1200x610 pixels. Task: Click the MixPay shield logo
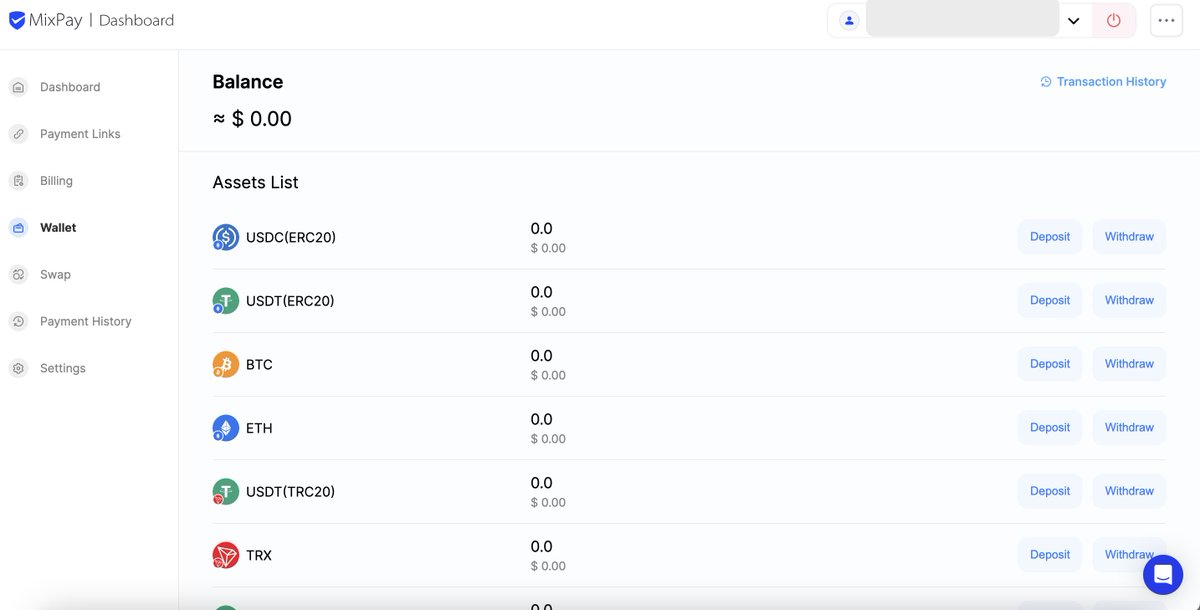(x=17, y=20)
